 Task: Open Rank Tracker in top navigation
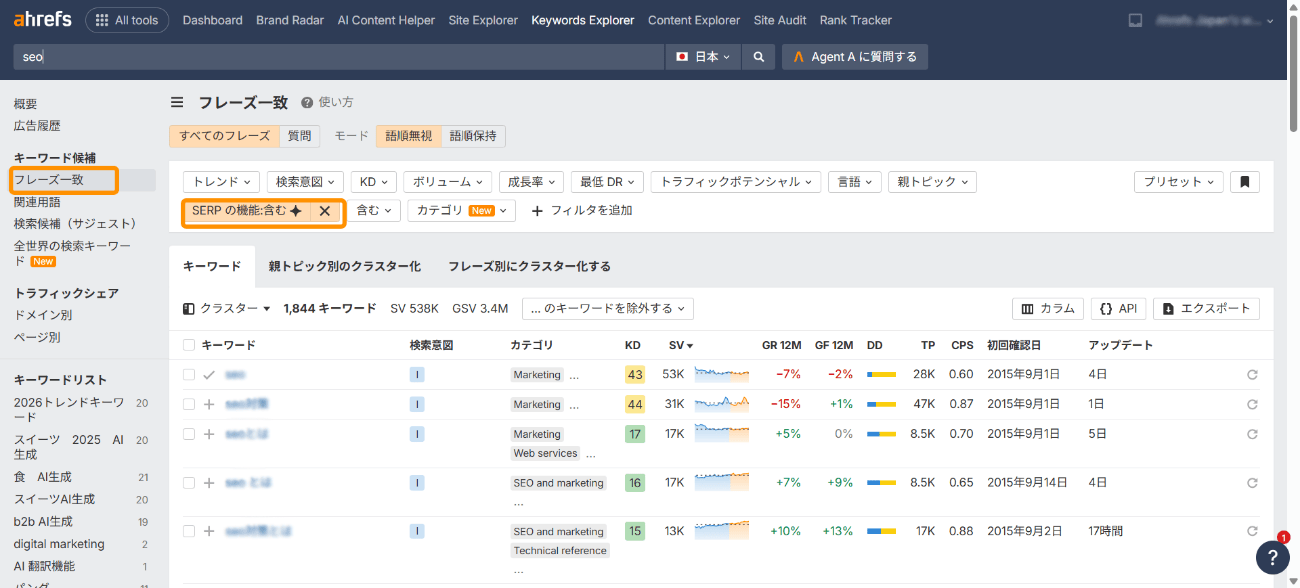855,20
